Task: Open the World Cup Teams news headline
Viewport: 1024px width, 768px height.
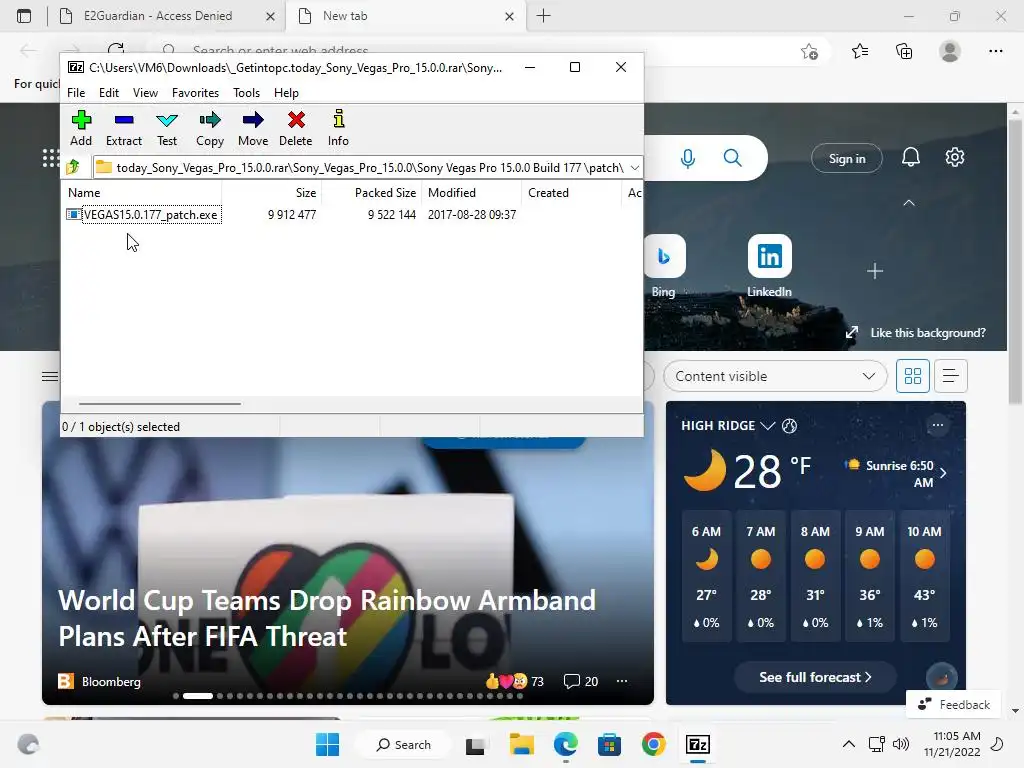Action: point(327,618)
